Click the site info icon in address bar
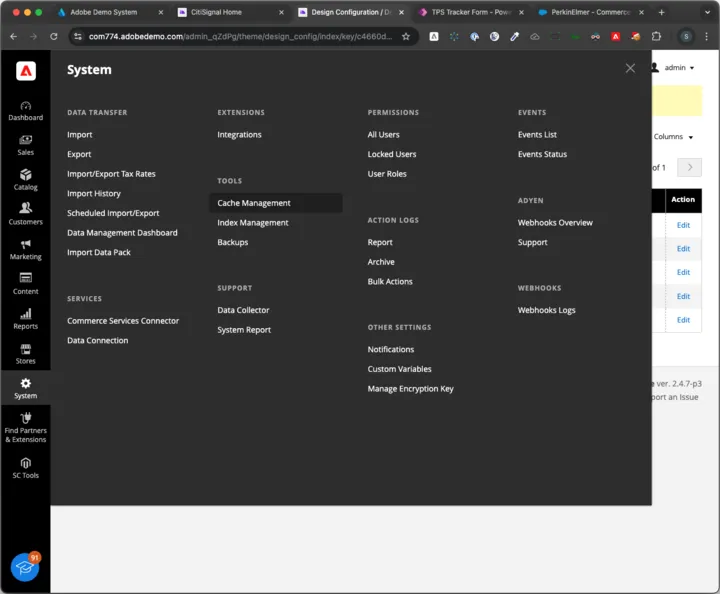Screen dimensions: 720x594 [78, 37]
